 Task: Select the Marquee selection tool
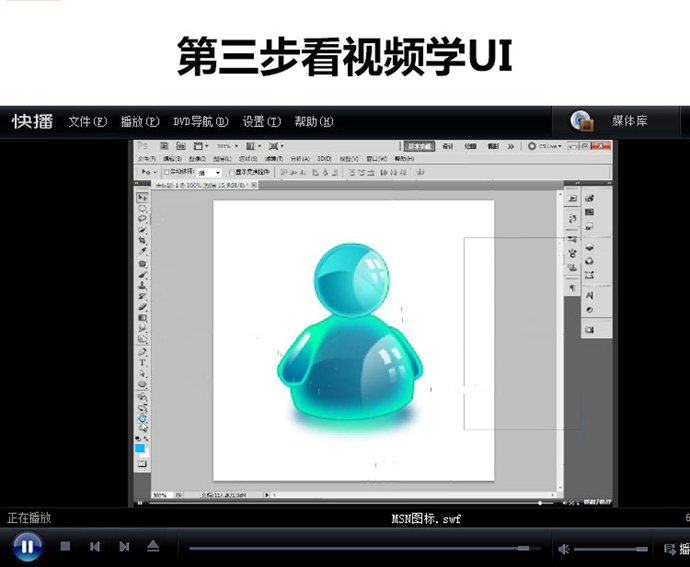(142, 208)
